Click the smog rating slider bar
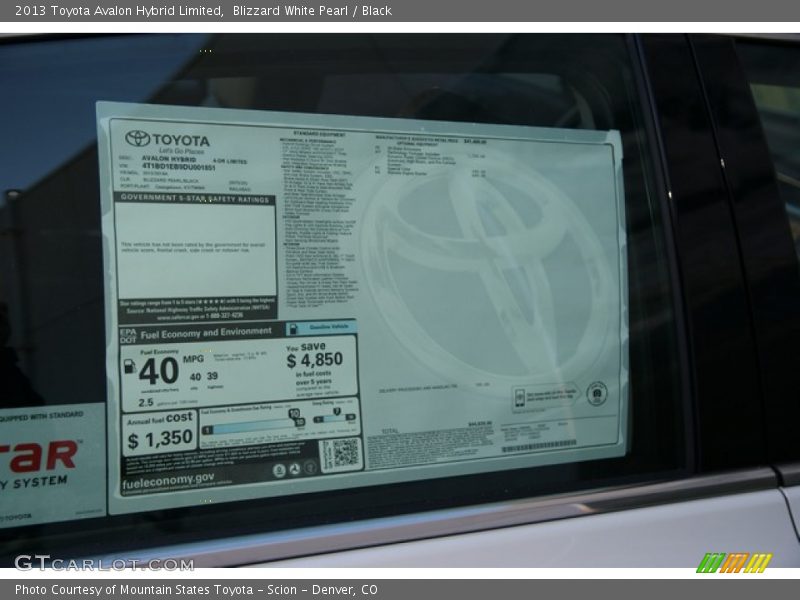The image size is (800, 600). click(x=334, y=418)
